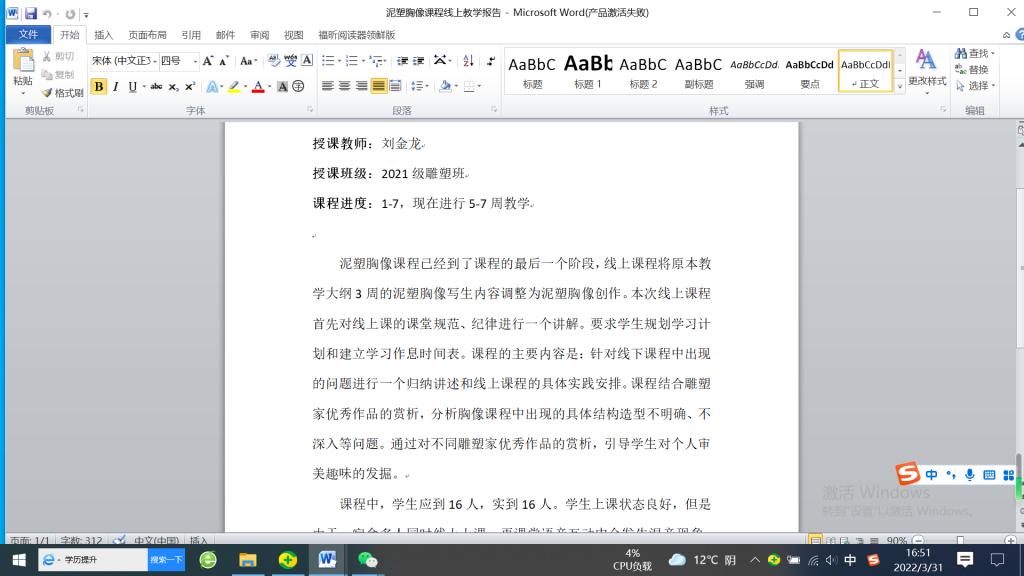The image size is (1024, 576).
Task: Click the 替换 replace button
Action: [x=972, y=70]
